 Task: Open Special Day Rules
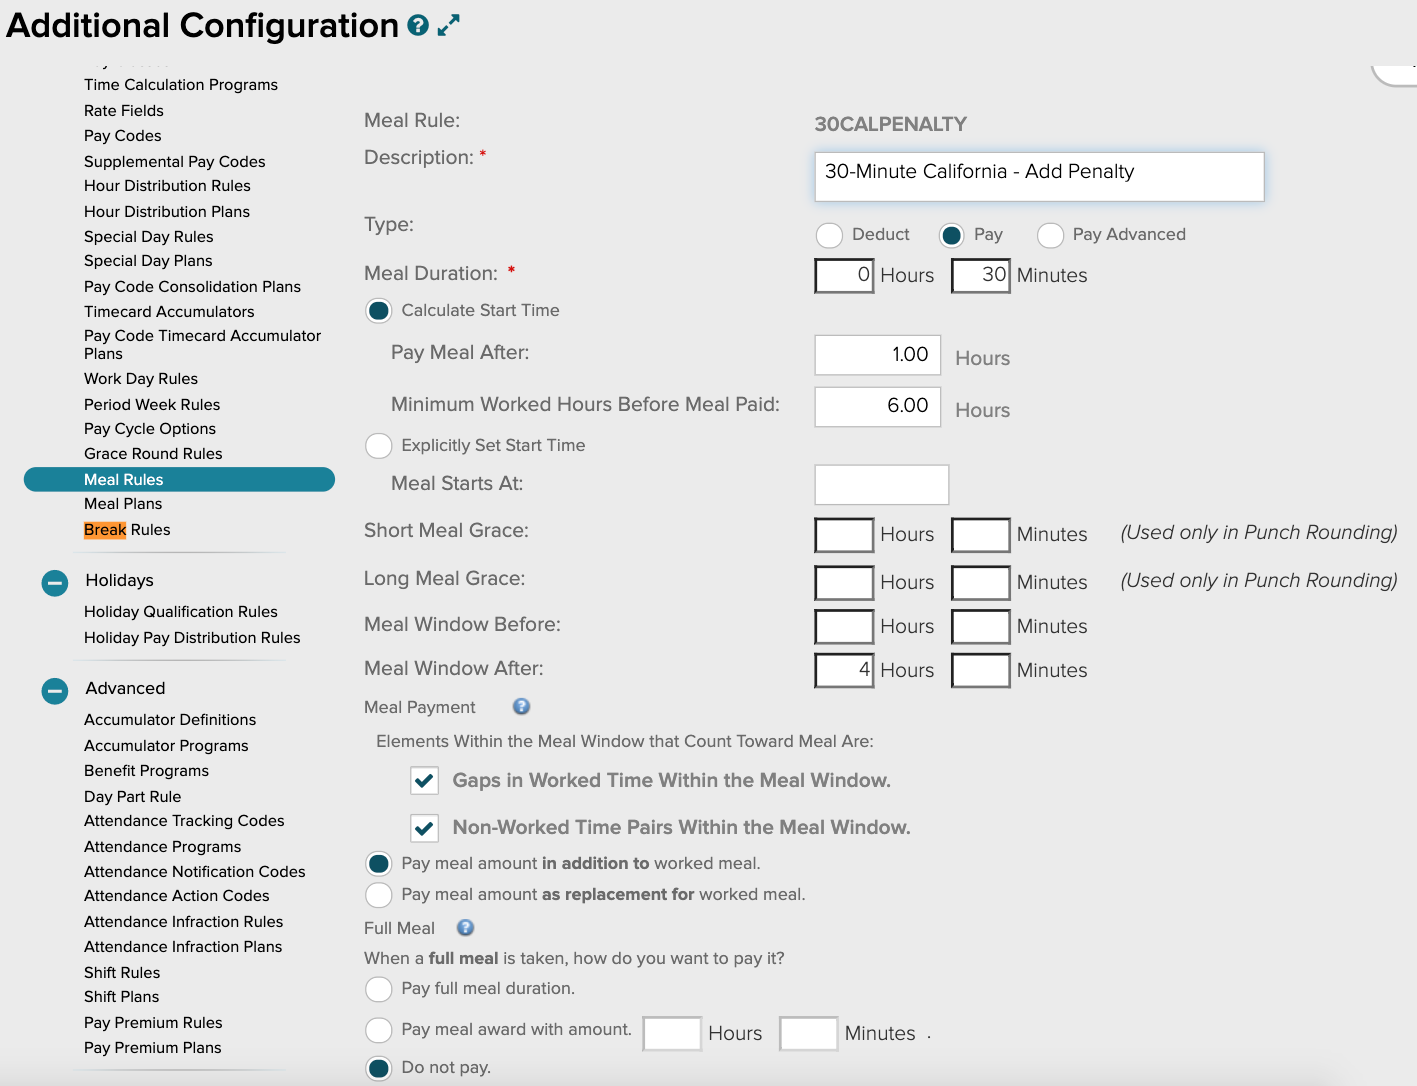pyautogui.click(x=149, y=237)
